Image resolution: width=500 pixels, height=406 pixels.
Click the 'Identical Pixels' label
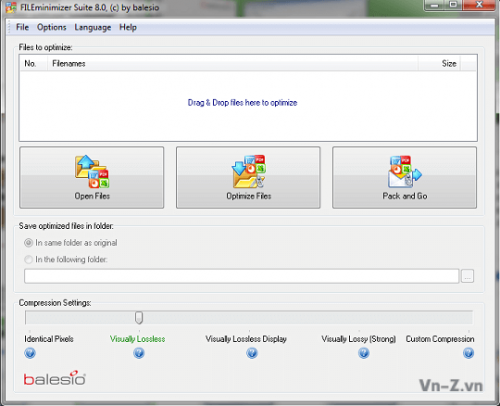[49, 339]
